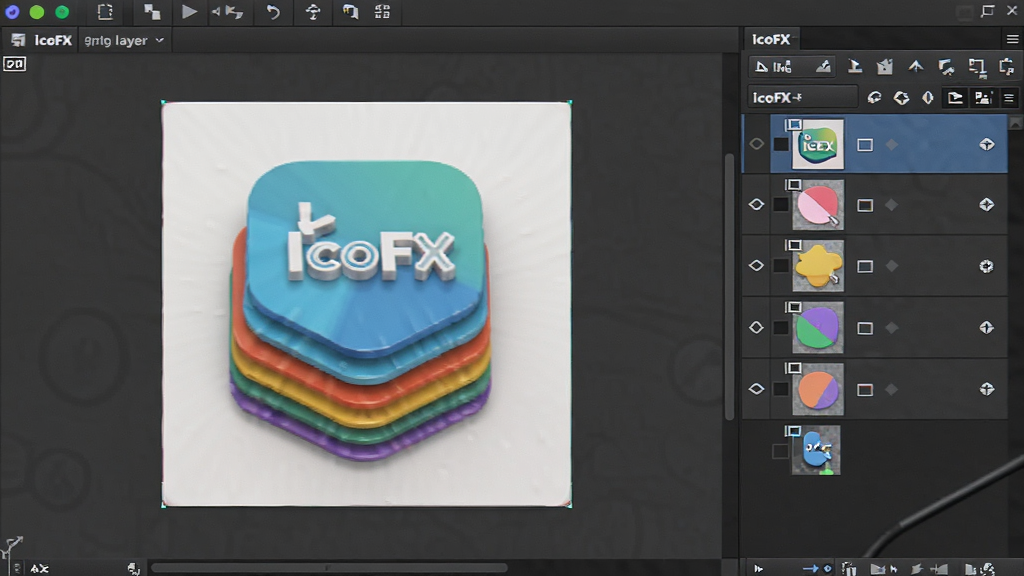Toggle visibility of the purple-green circle layer

tap(756, 327)
